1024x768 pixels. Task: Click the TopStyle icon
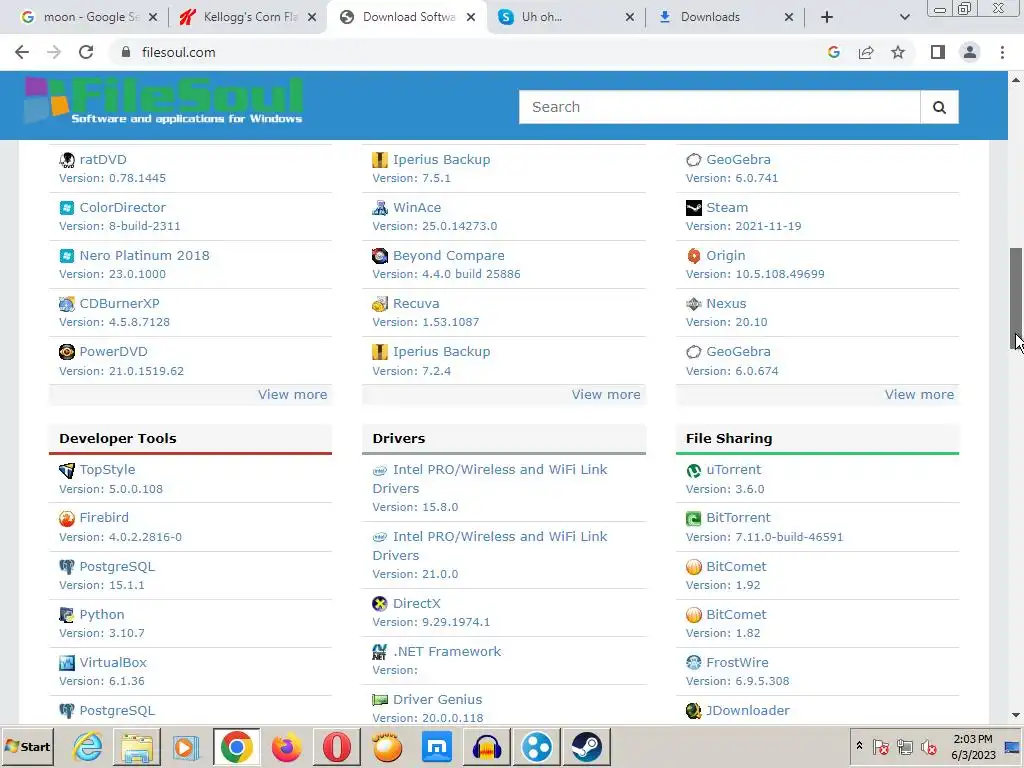click(67, 470)
